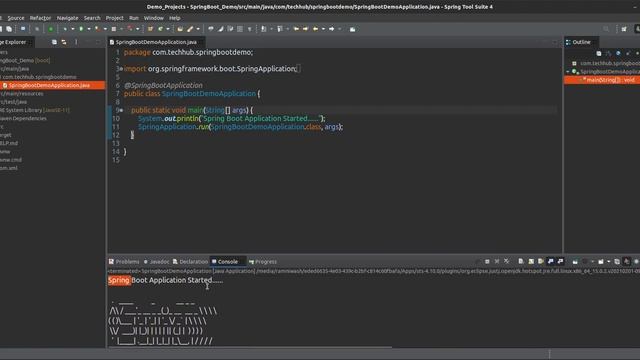Viewport: 640px width, 360px height.
Task: Click Remove All Terminated Launches console icon
Action: click(x=507, y=262)
